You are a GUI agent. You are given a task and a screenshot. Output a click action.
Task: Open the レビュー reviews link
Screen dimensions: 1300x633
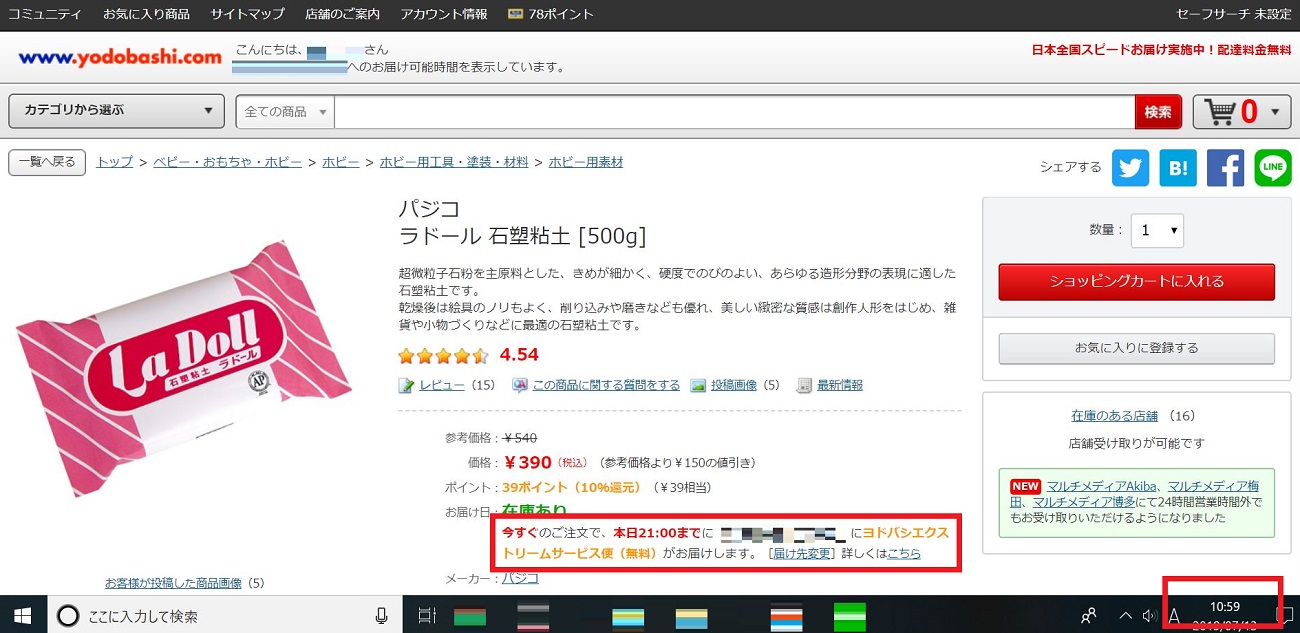click(x=441, y=385)
